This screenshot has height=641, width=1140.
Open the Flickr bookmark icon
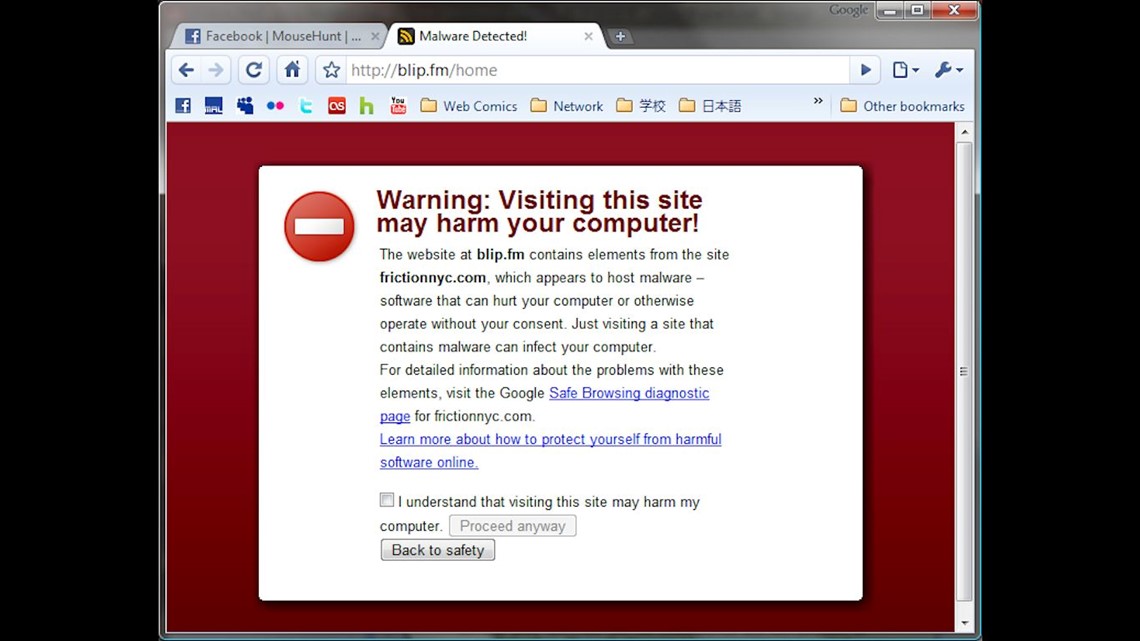click(x=276, y=106)
